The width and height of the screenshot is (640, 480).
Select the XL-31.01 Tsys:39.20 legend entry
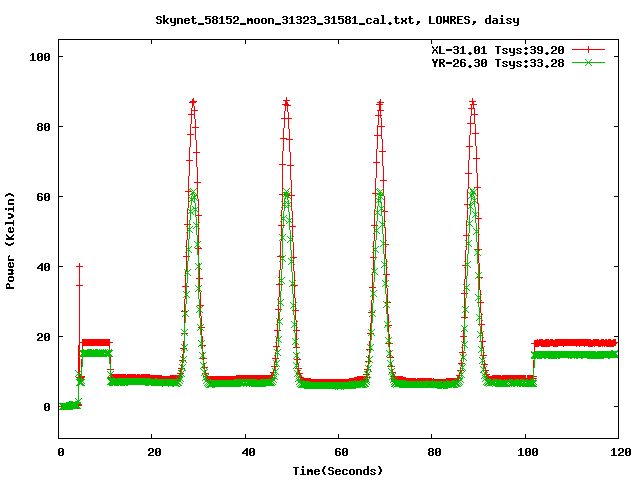pos(498,50)
